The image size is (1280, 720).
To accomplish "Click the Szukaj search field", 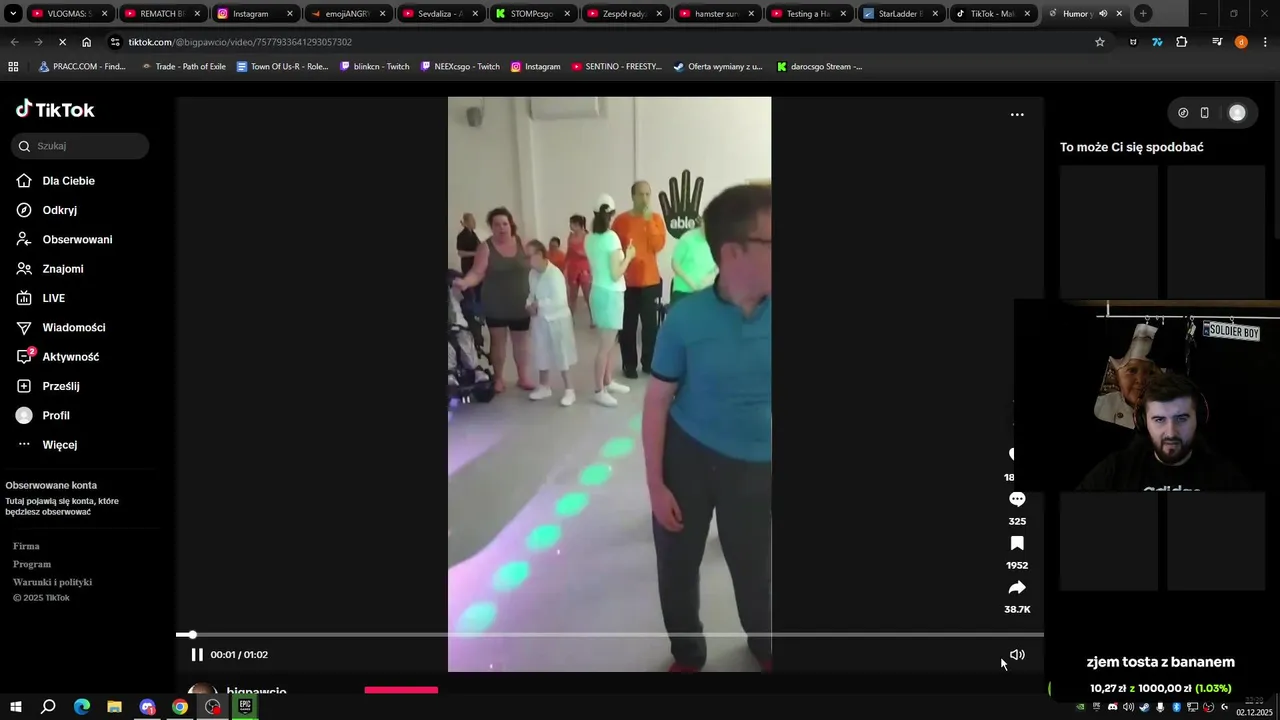I will (80, 146).
